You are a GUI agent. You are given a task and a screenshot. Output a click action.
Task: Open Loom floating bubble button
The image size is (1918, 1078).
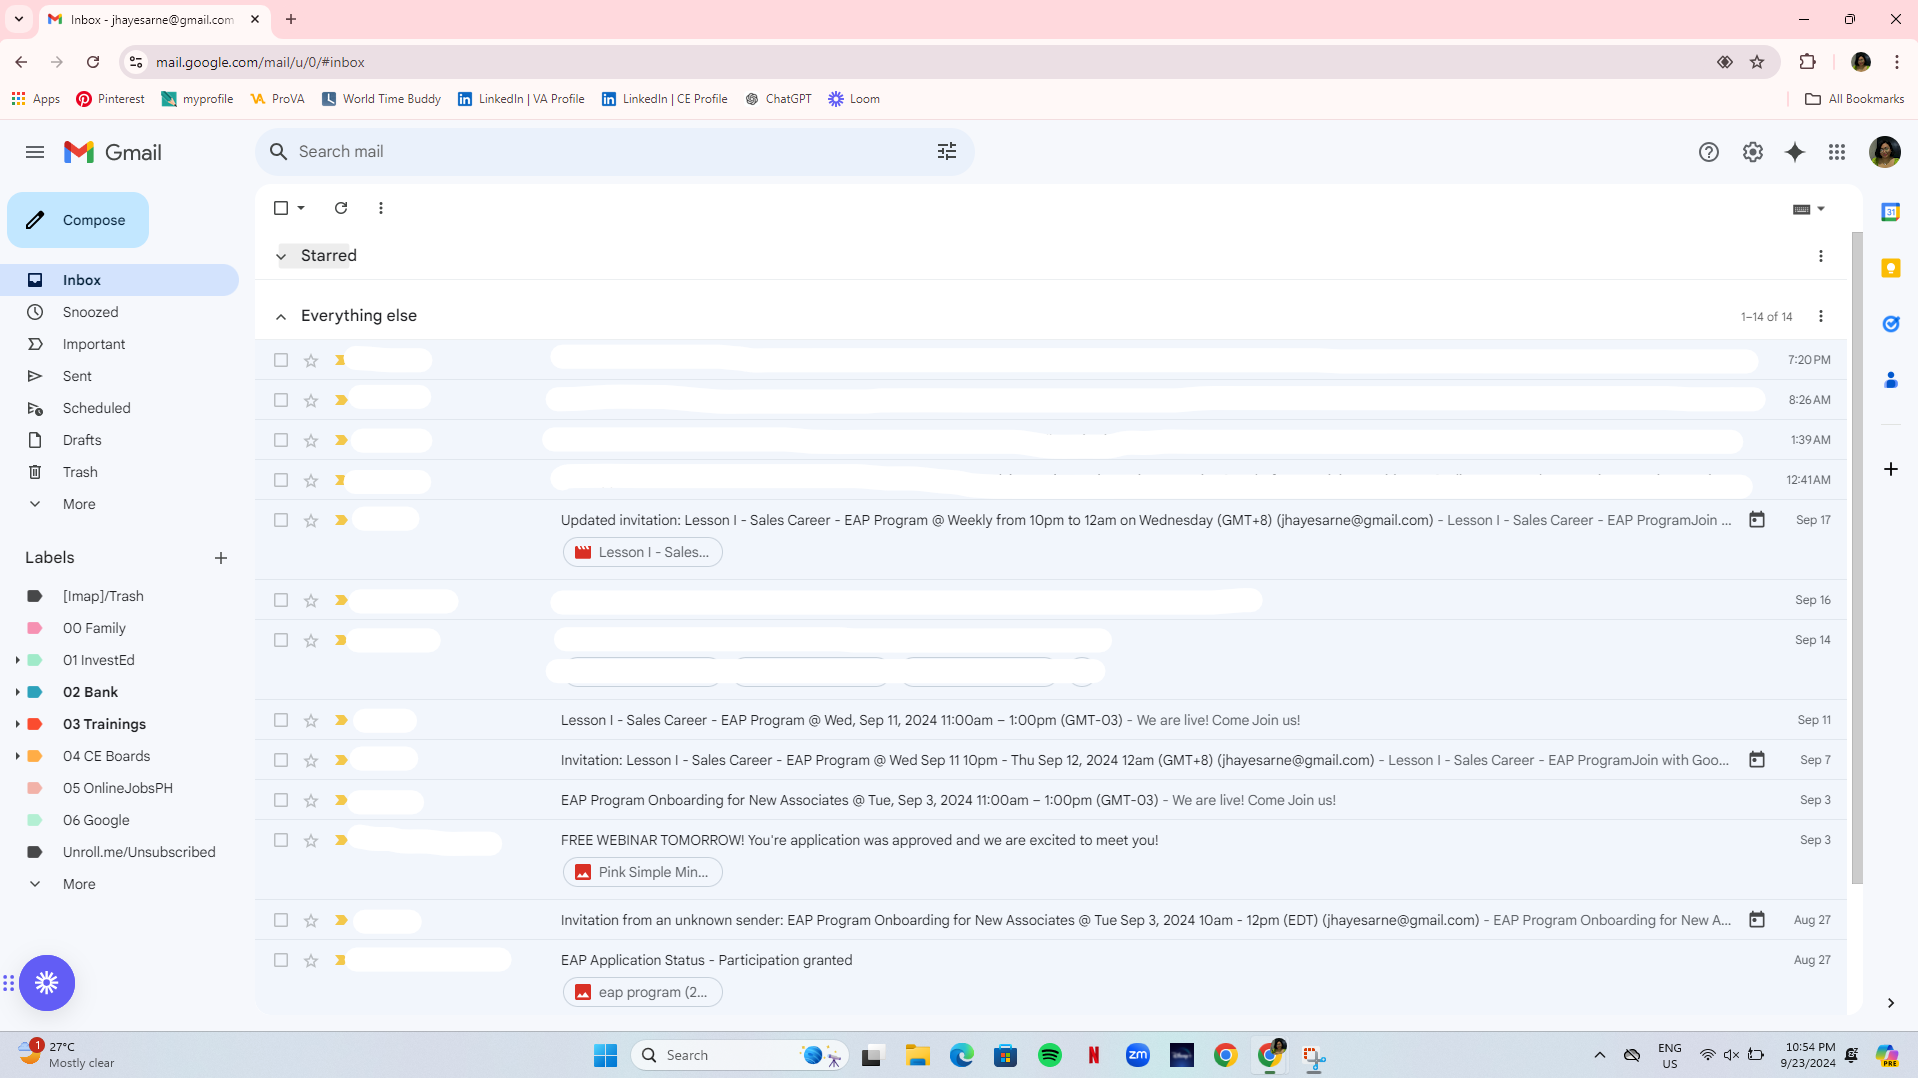47,983
